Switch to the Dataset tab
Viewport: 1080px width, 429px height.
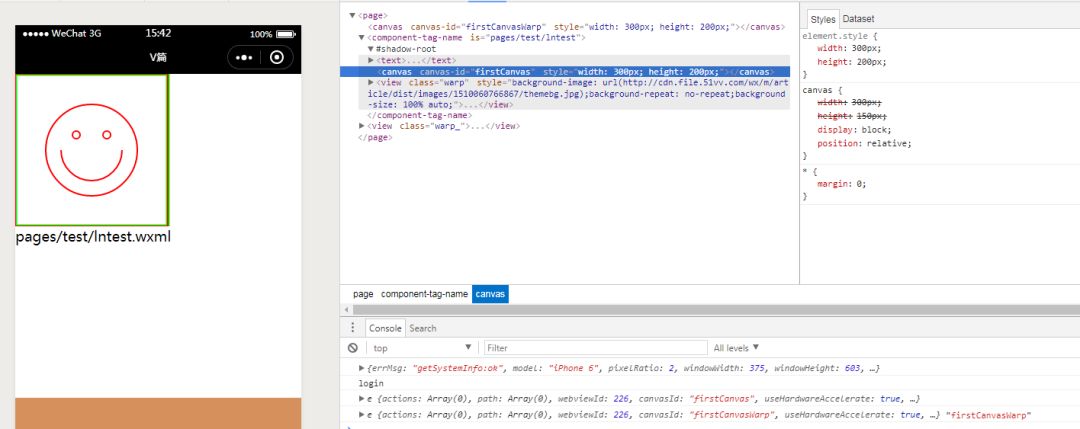(x=858, y=19)
